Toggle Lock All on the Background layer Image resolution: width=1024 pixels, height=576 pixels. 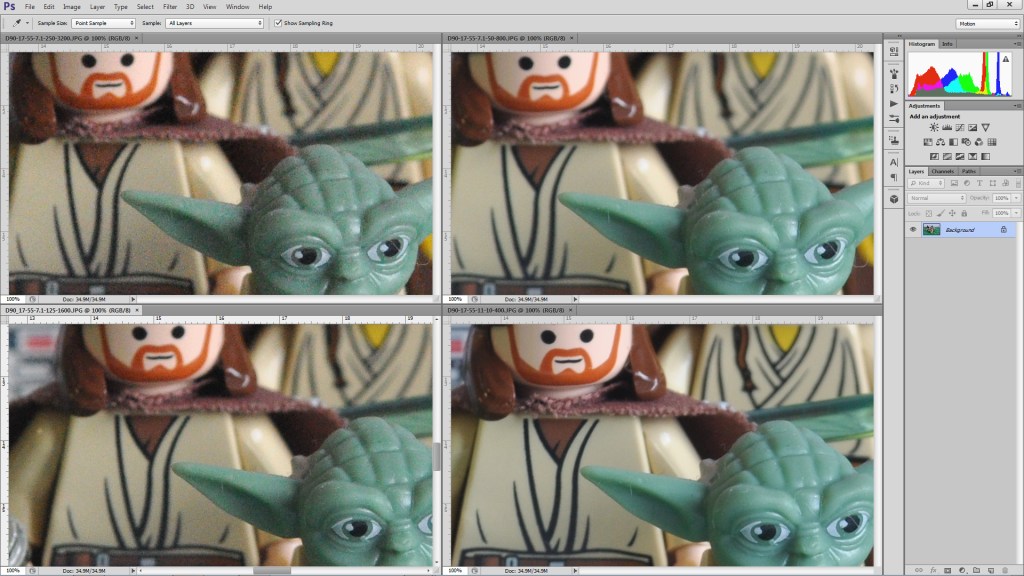point(964,213)
